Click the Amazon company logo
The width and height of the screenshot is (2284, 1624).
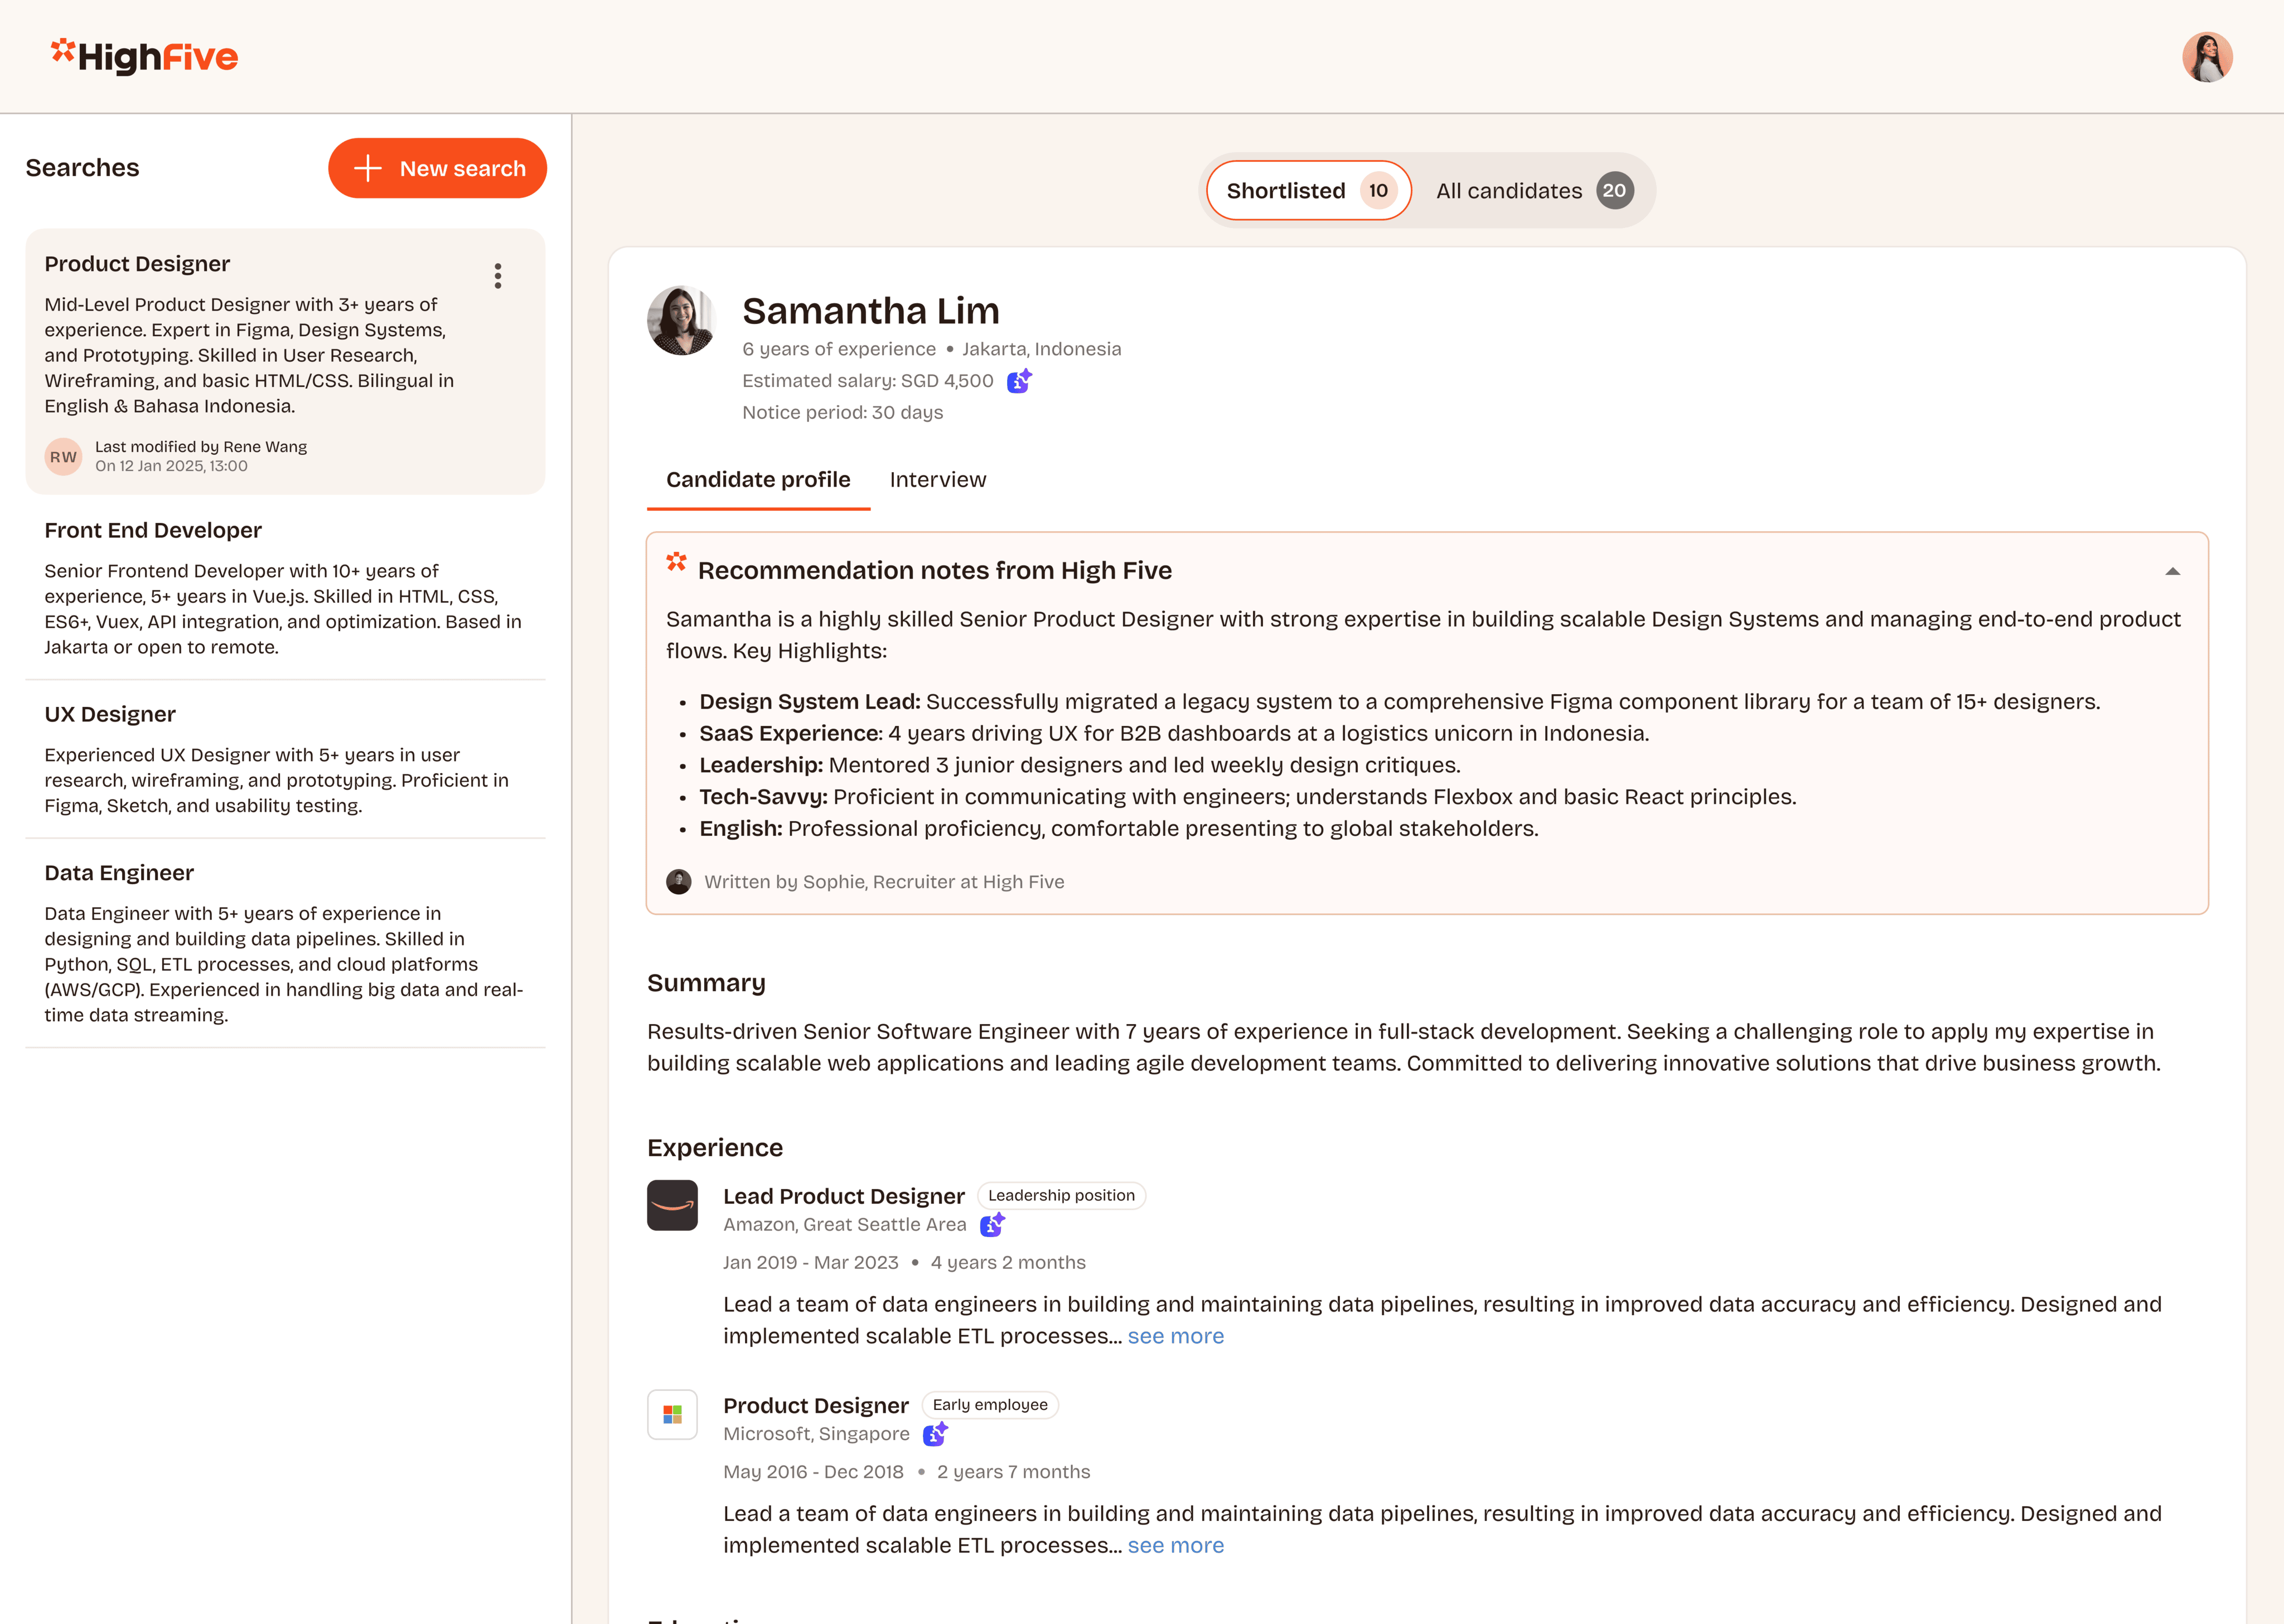672,1205
